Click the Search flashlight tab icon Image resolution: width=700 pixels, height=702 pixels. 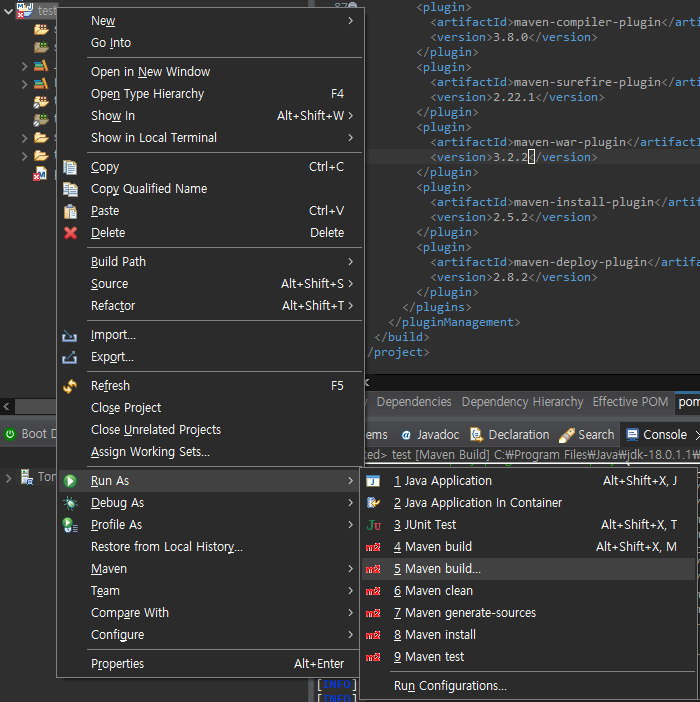567,435
